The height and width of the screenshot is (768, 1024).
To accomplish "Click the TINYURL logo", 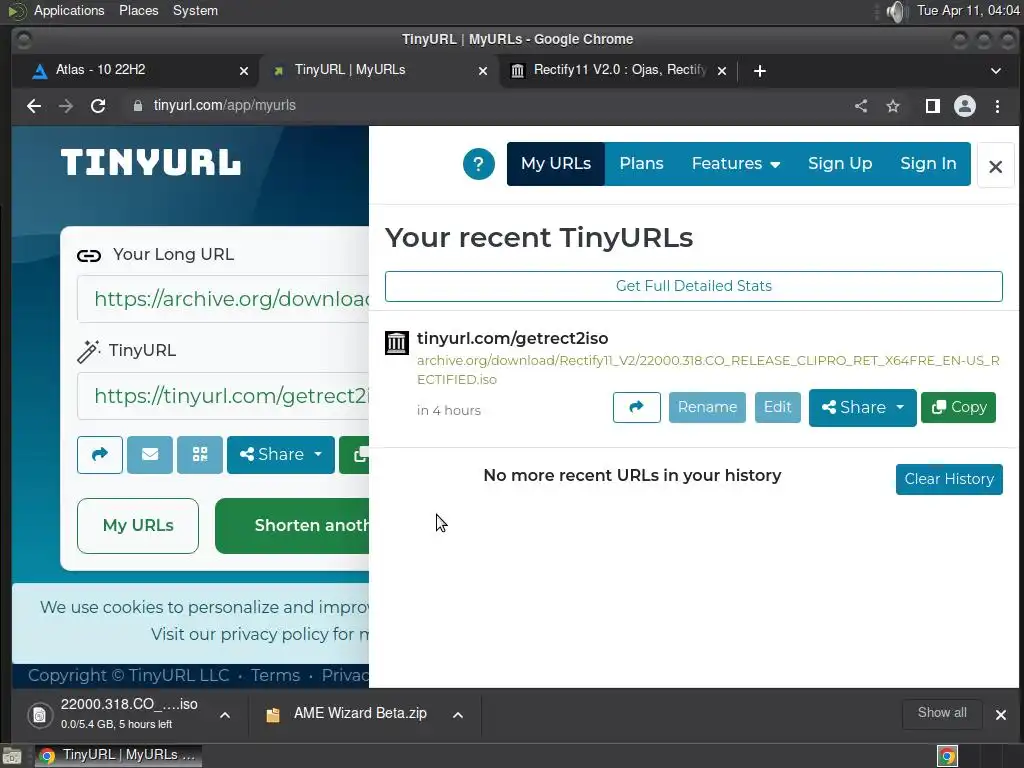I will click(151, 162).
